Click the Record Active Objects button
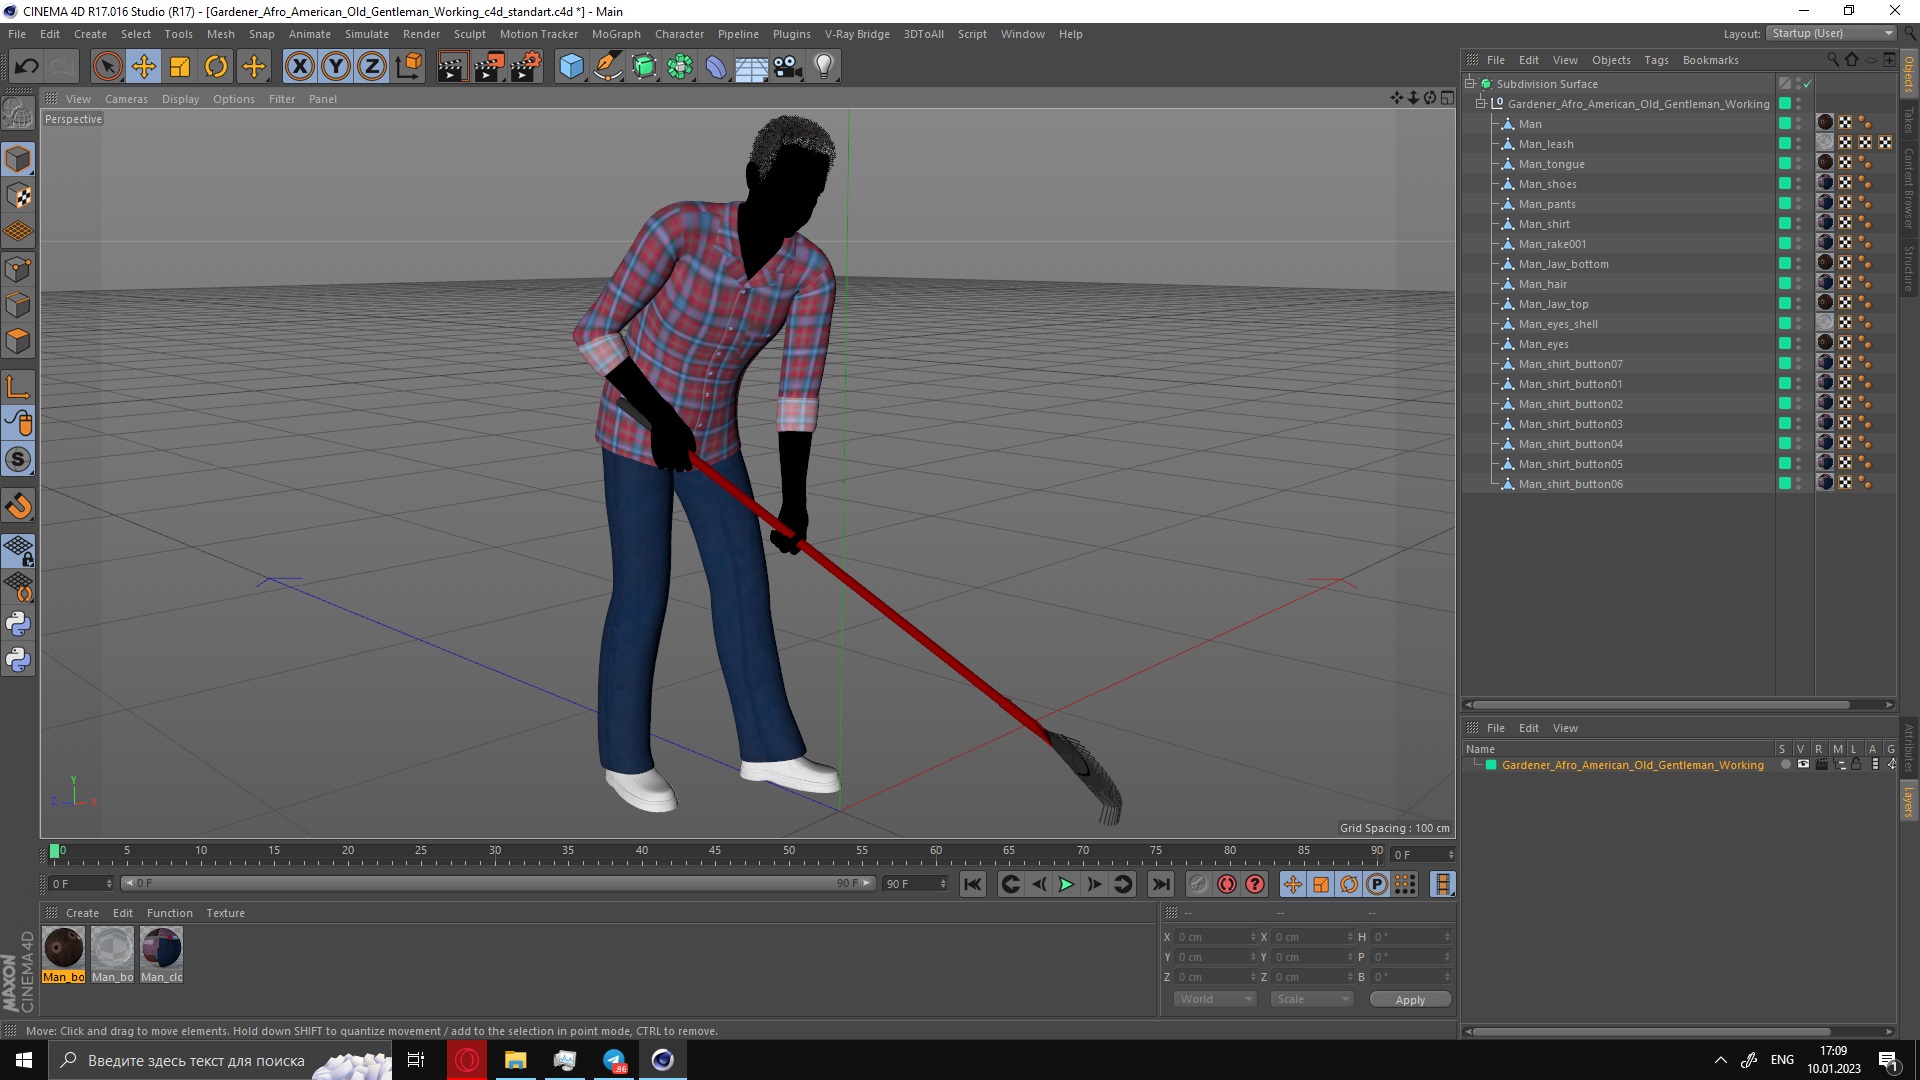1920x1080 pixels. click(1198, 884)
